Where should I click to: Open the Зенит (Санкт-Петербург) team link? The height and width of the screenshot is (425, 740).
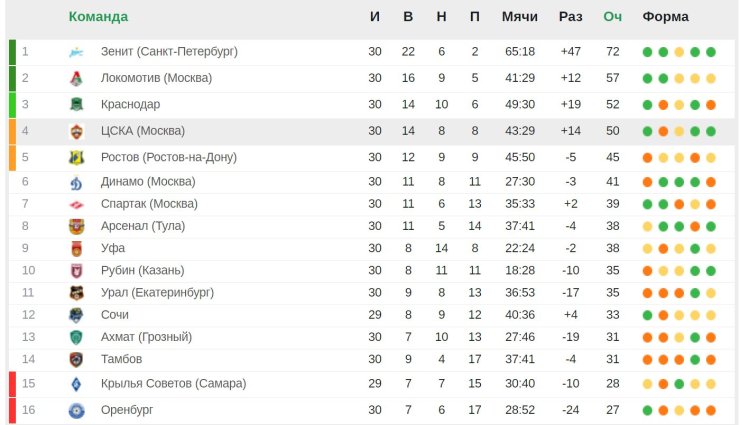point(169,51)
